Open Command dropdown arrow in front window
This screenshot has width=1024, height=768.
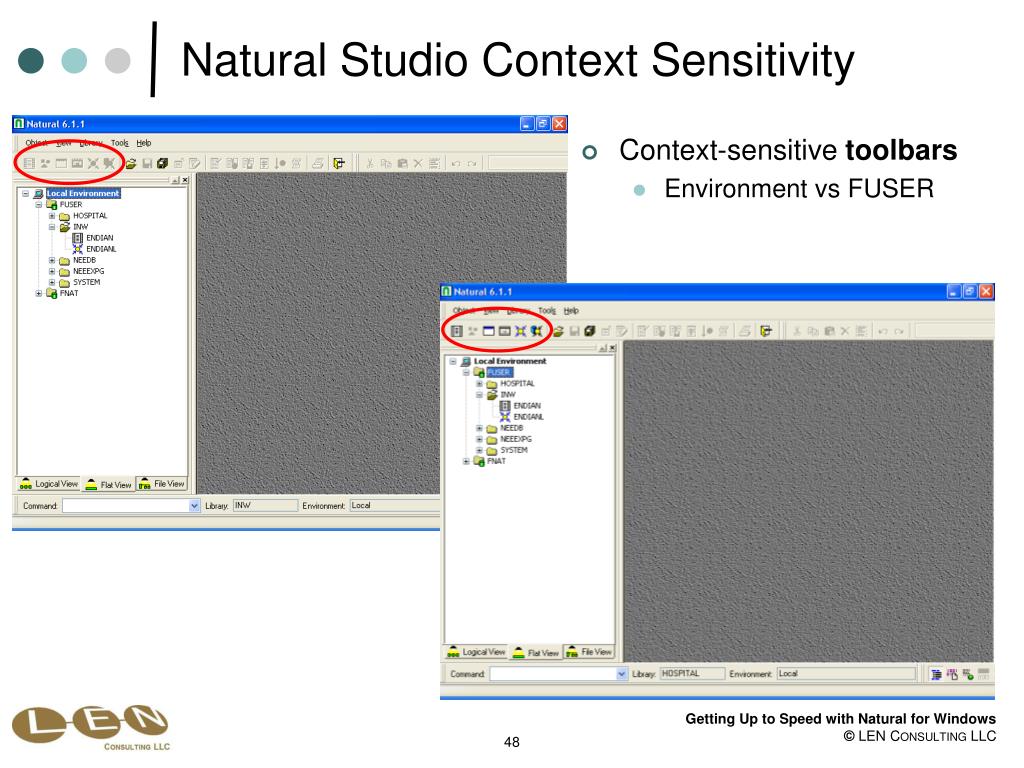(622, 674)
